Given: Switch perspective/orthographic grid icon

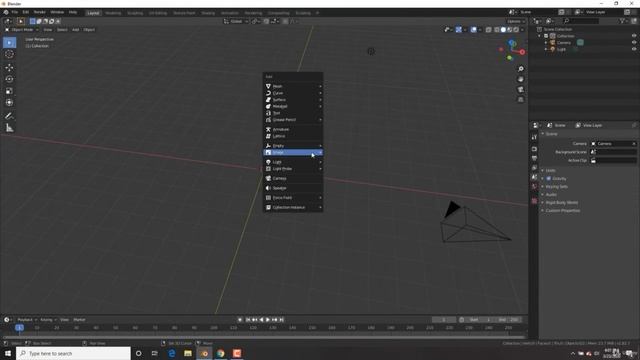Looking at the screenshot, I should [x=520, y=100].
